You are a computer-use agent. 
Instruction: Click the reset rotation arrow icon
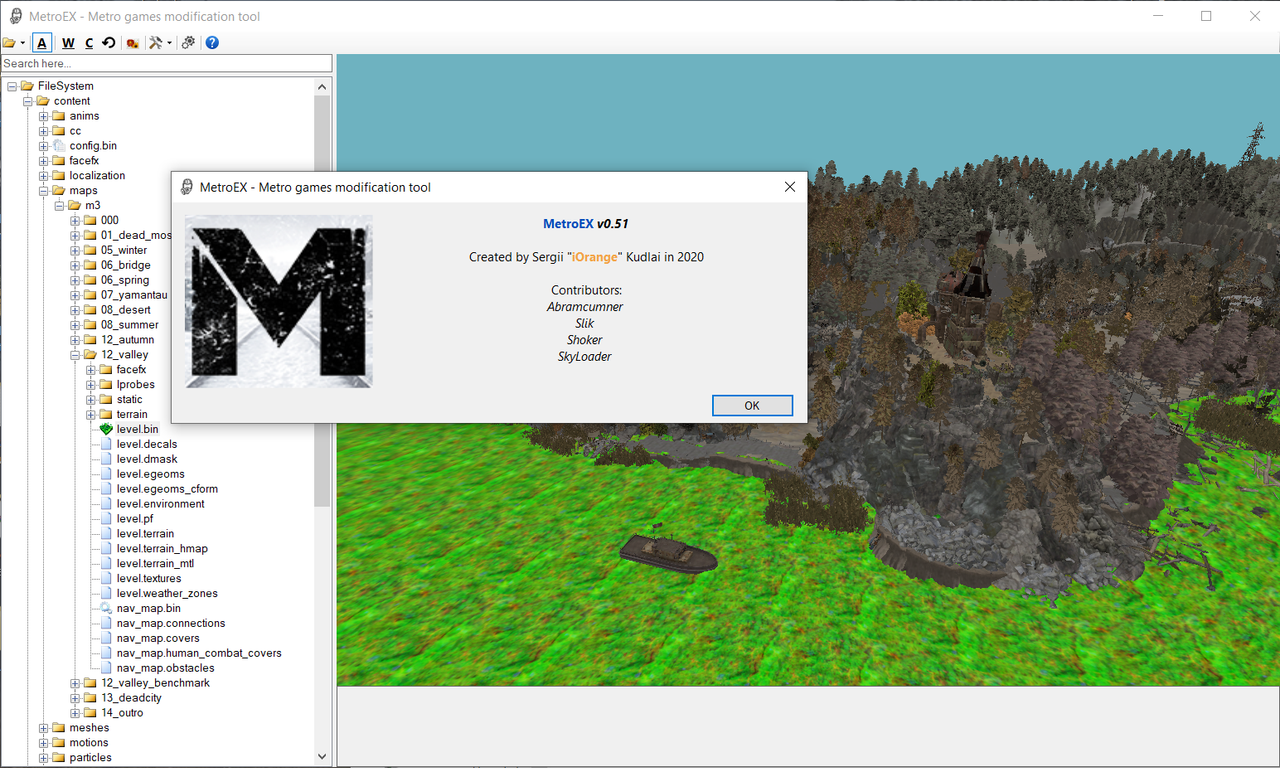[109, 43]
